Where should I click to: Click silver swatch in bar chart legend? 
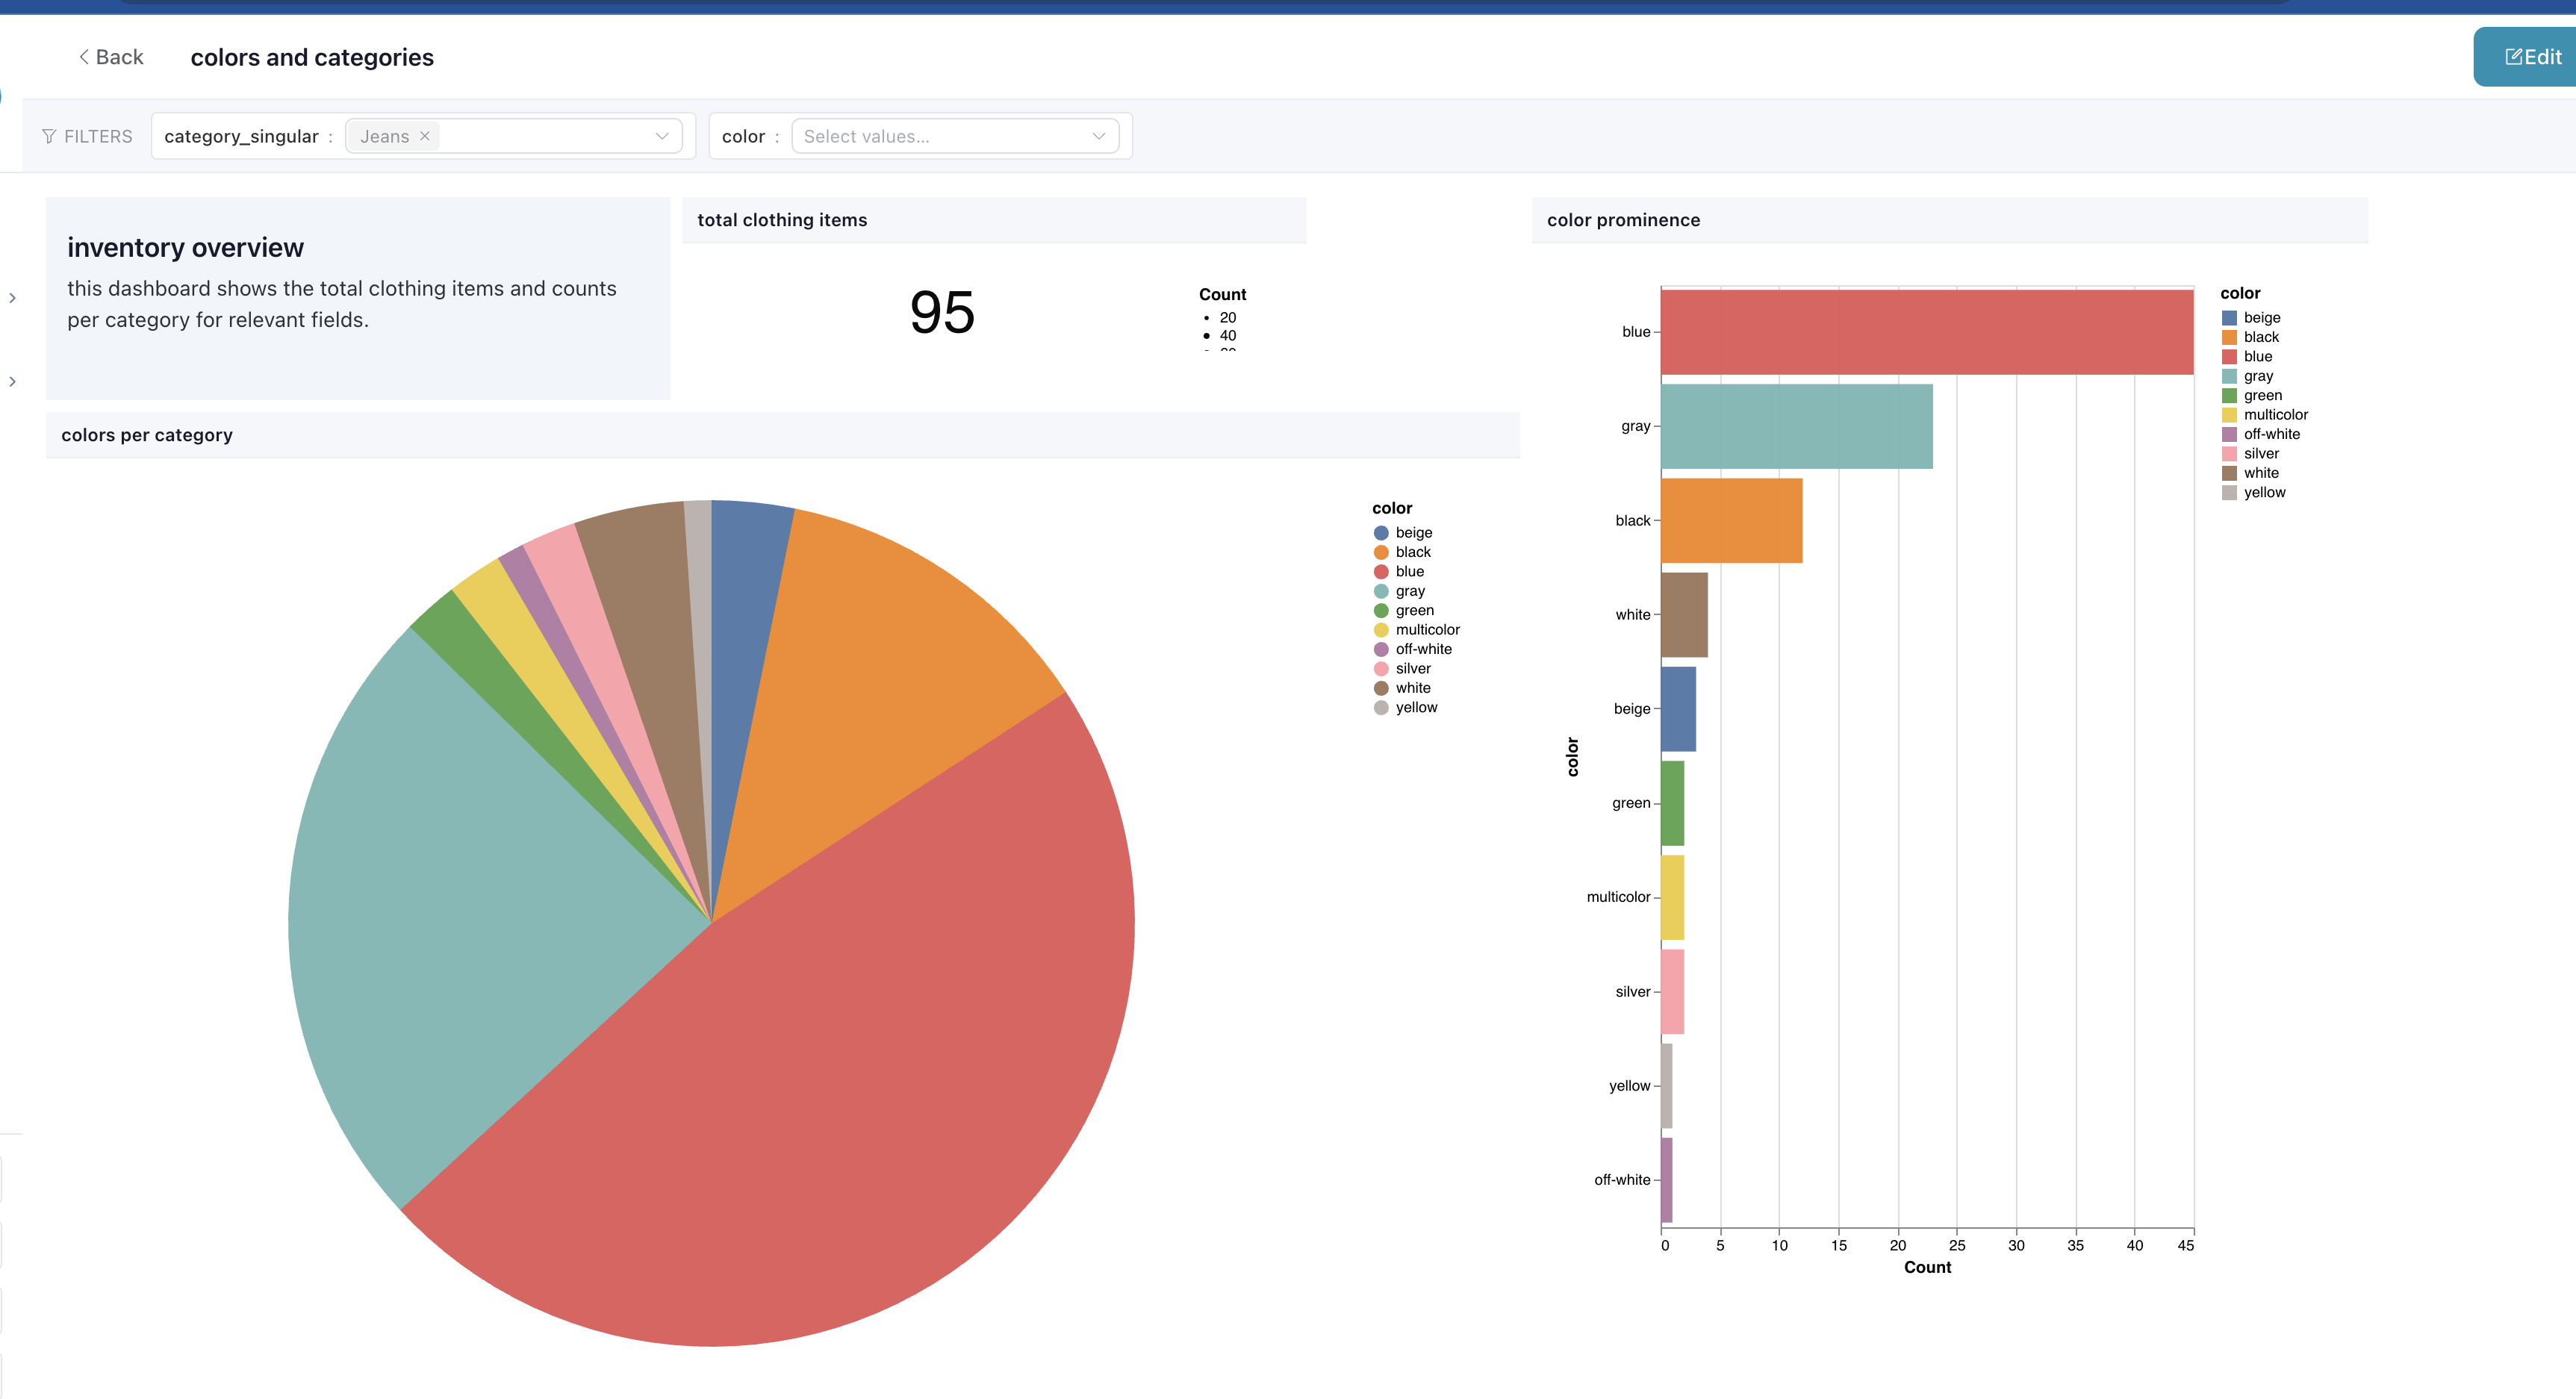[2229, 454]
